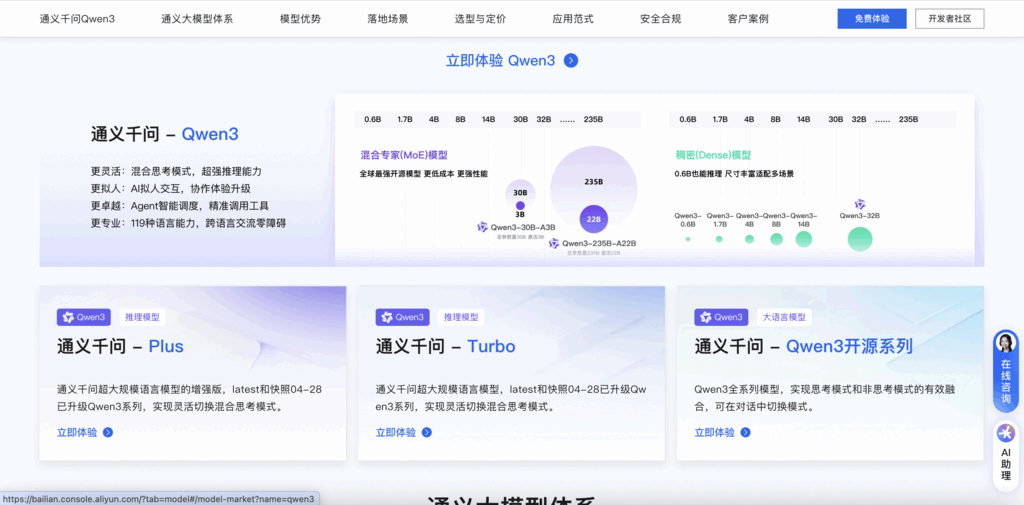Image resolution: width=1024 pixels, height=505 pixels.
Task: Click 推理模型 tag in Turbo card
Action: coord(460,318)
